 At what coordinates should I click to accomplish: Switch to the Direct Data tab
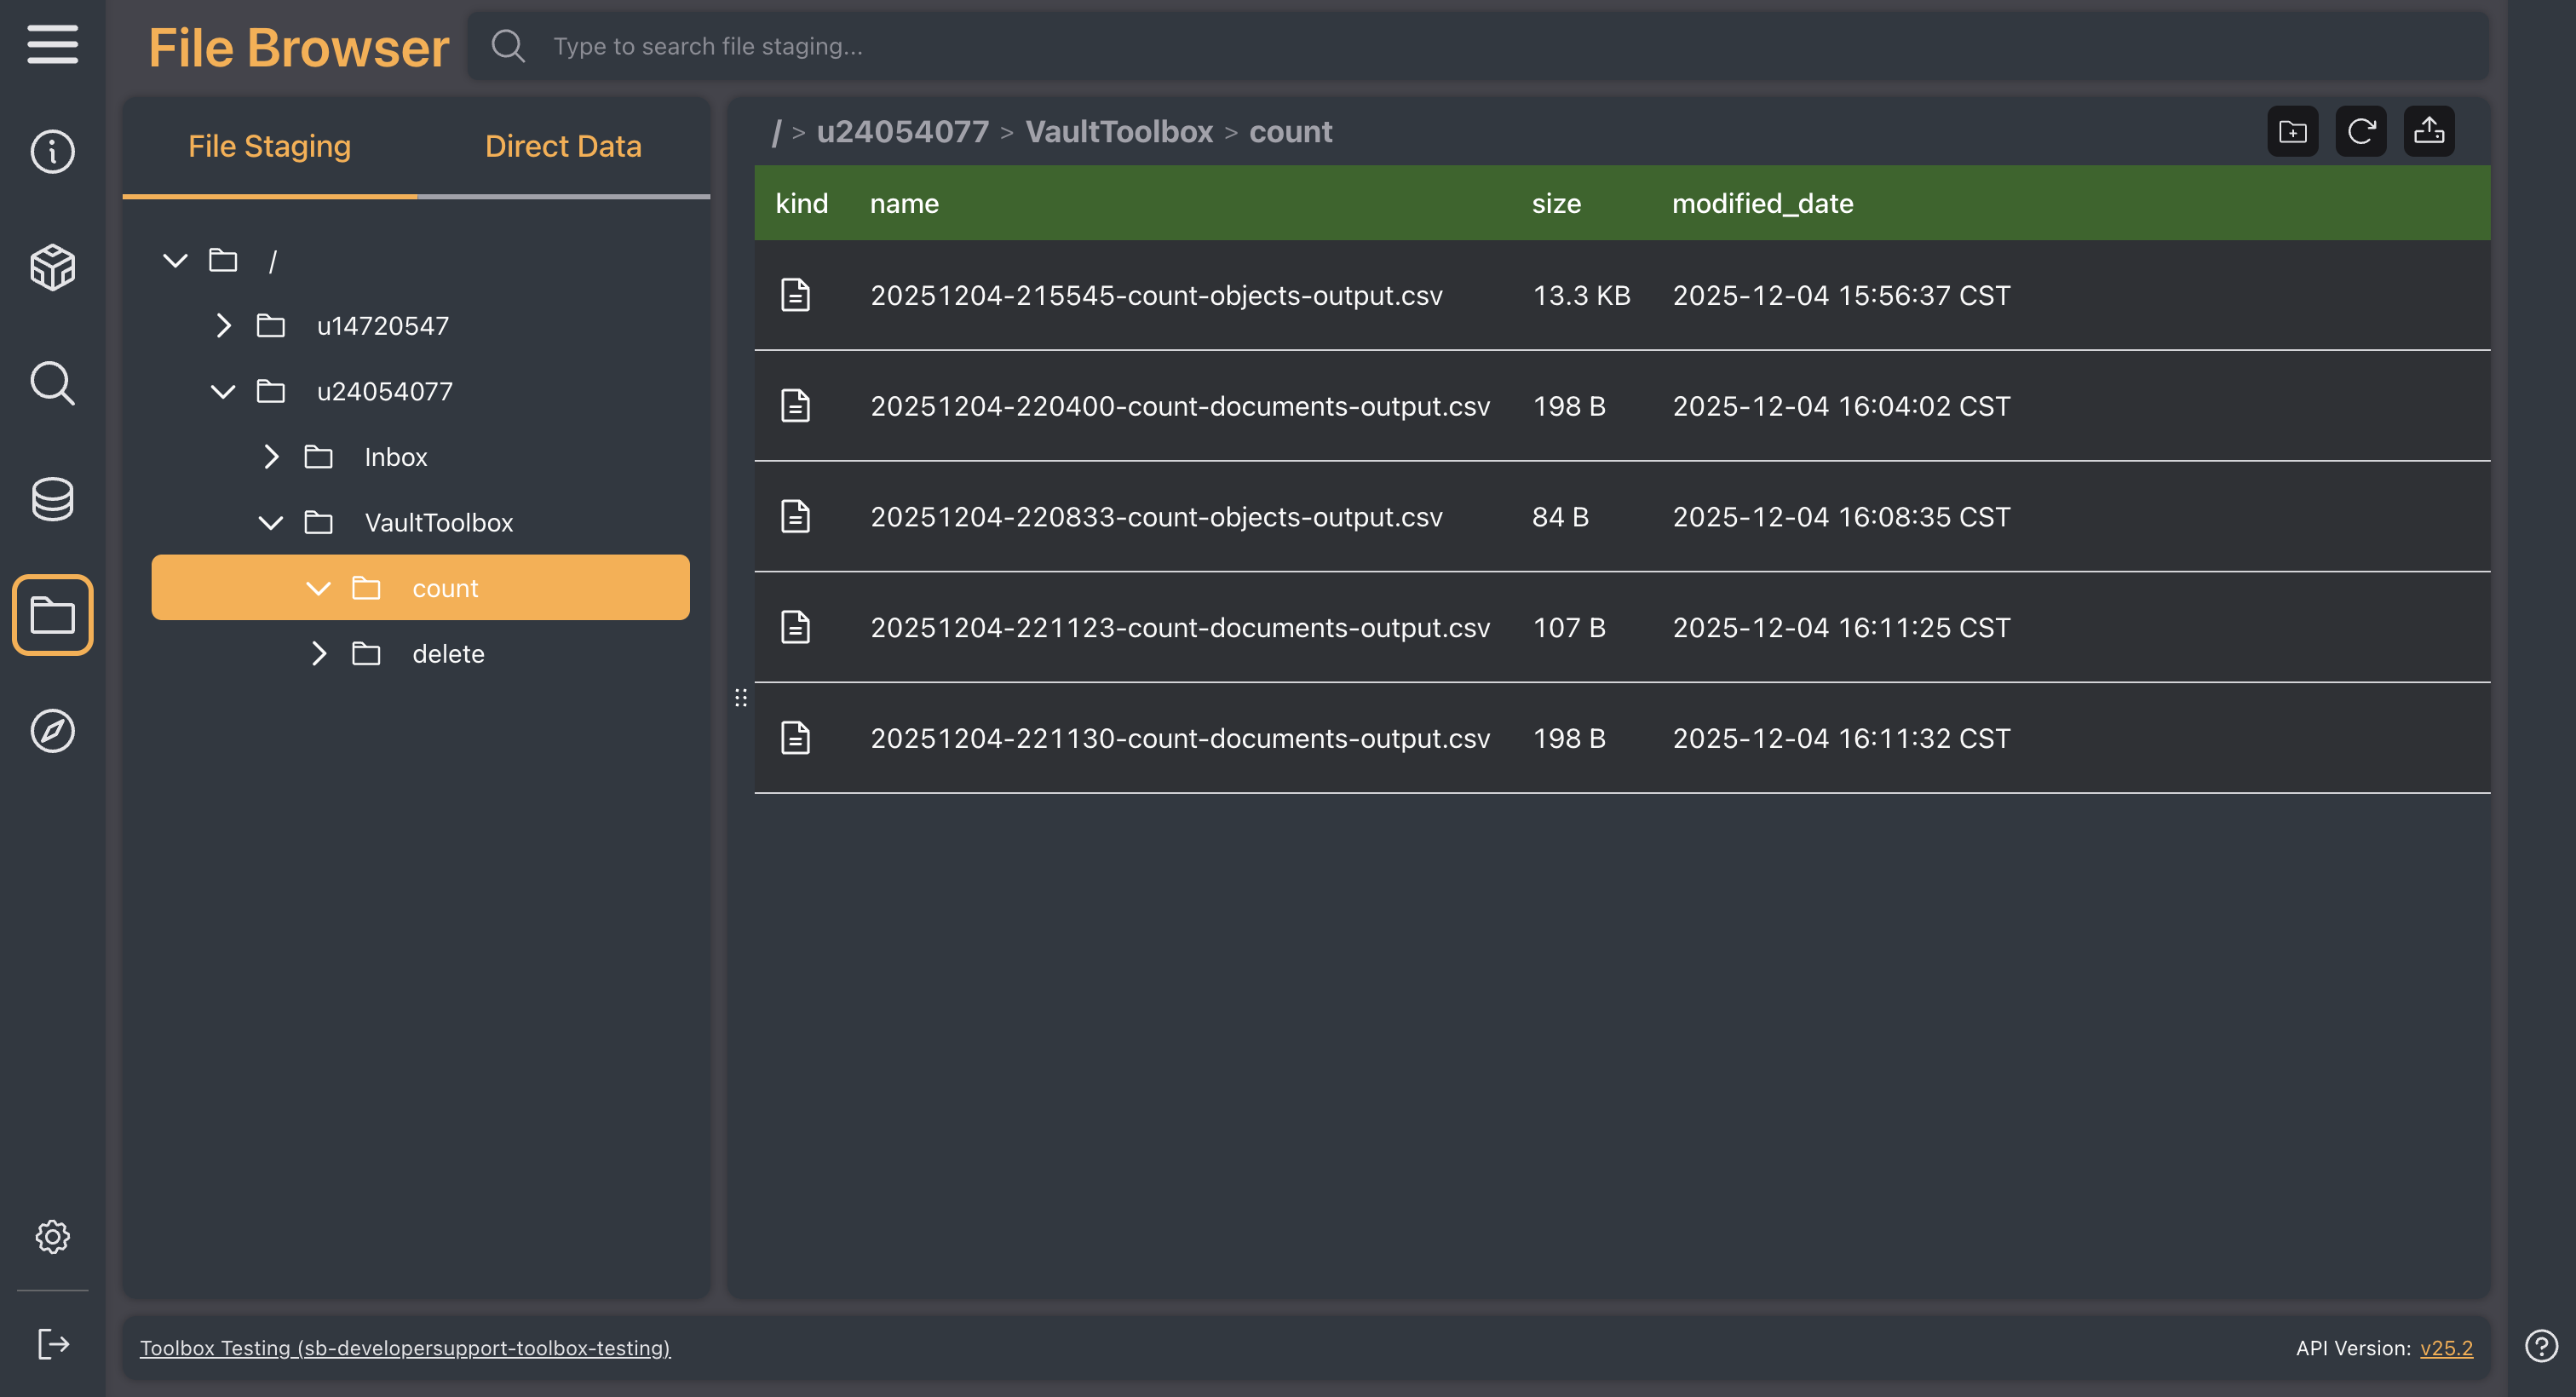click(563, 147)
